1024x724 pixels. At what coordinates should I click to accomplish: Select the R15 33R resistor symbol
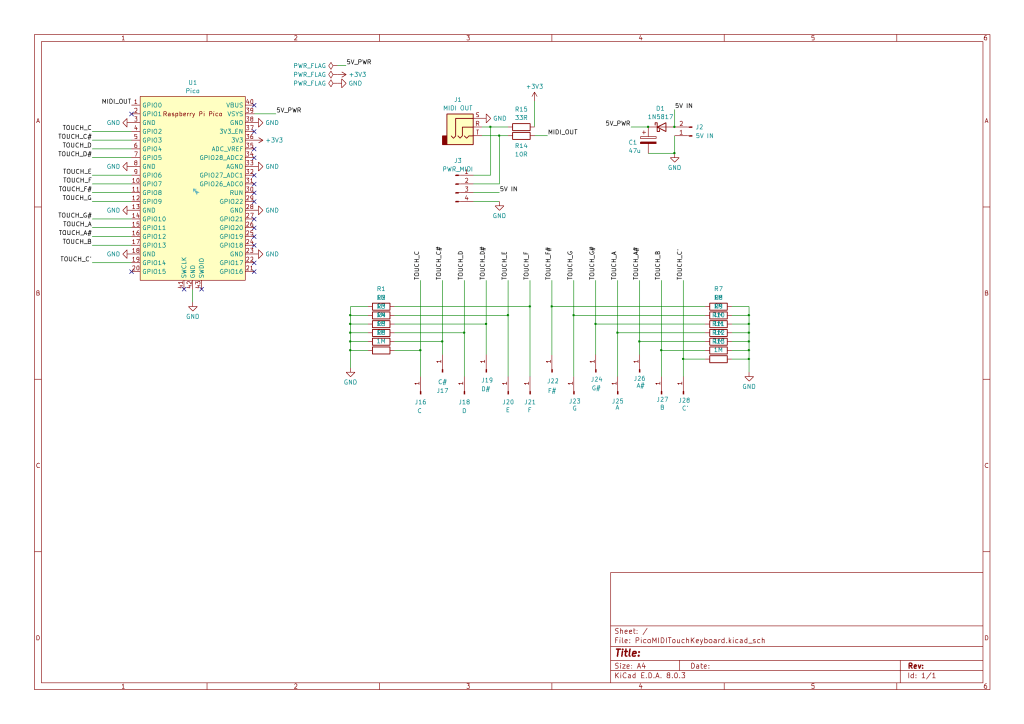521,126
